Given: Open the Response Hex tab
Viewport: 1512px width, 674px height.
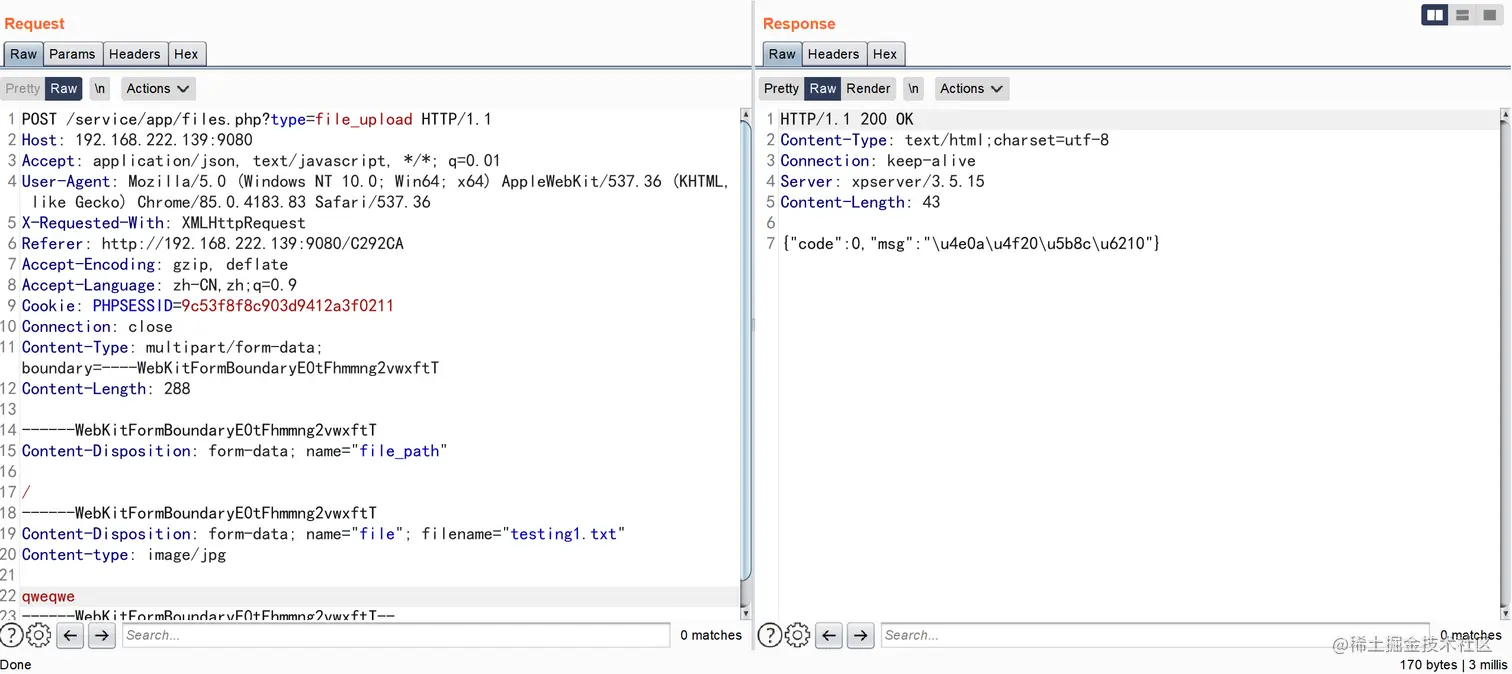Looking at the screenshot, I should pyautogui.click(x=885, y=54).
